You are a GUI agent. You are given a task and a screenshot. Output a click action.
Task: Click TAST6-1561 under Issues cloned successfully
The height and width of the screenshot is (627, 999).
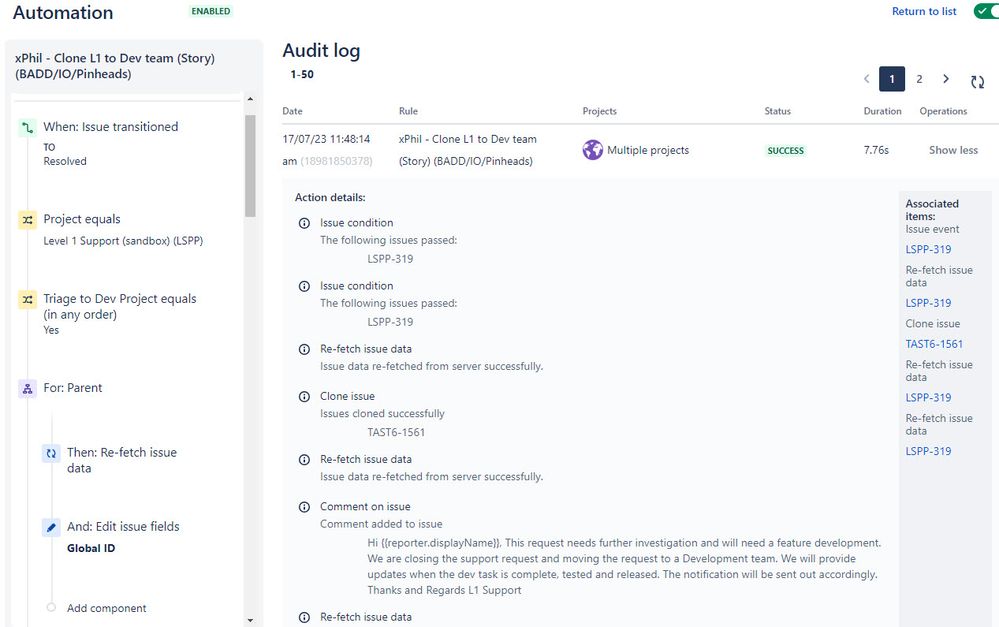[x=396, y=432]
